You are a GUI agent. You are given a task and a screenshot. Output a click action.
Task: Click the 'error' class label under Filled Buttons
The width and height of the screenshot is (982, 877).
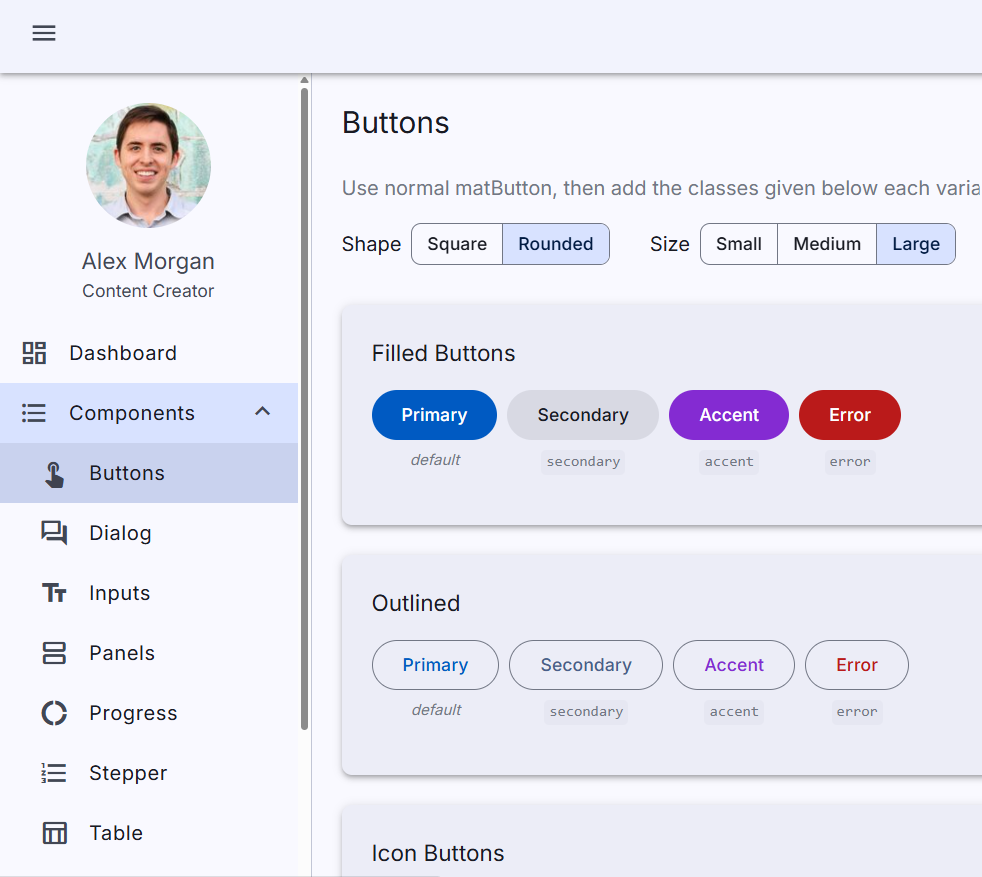tap(850, 462)
